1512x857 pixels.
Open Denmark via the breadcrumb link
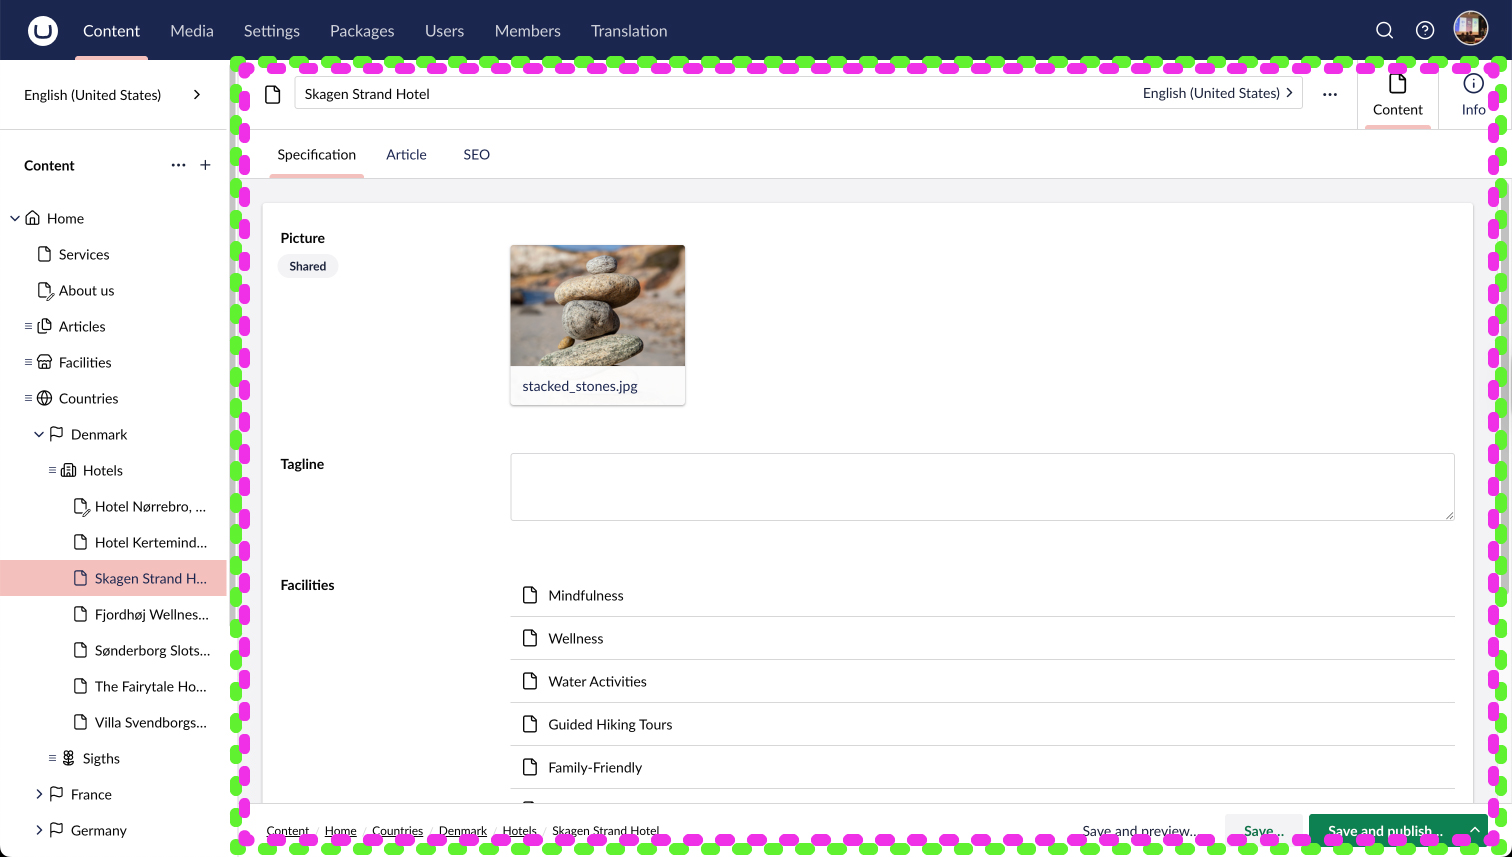[462, 831]
